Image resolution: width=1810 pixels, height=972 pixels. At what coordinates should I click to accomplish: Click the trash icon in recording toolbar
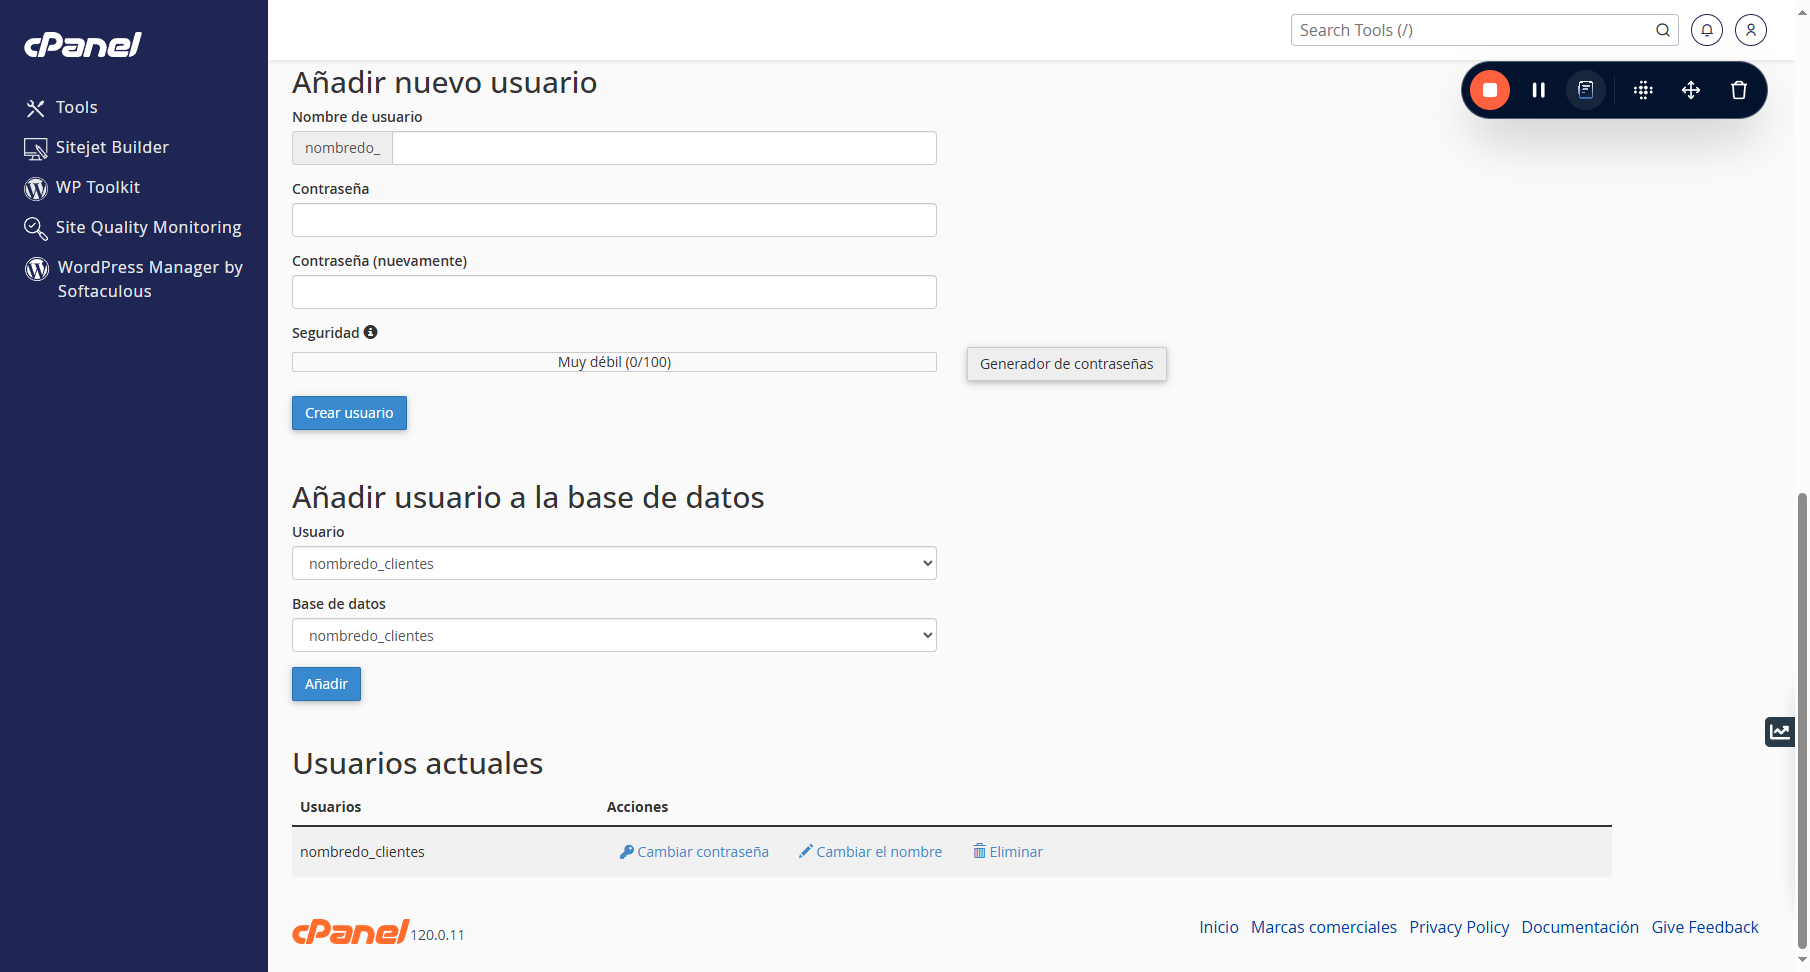click(1738, 90)
